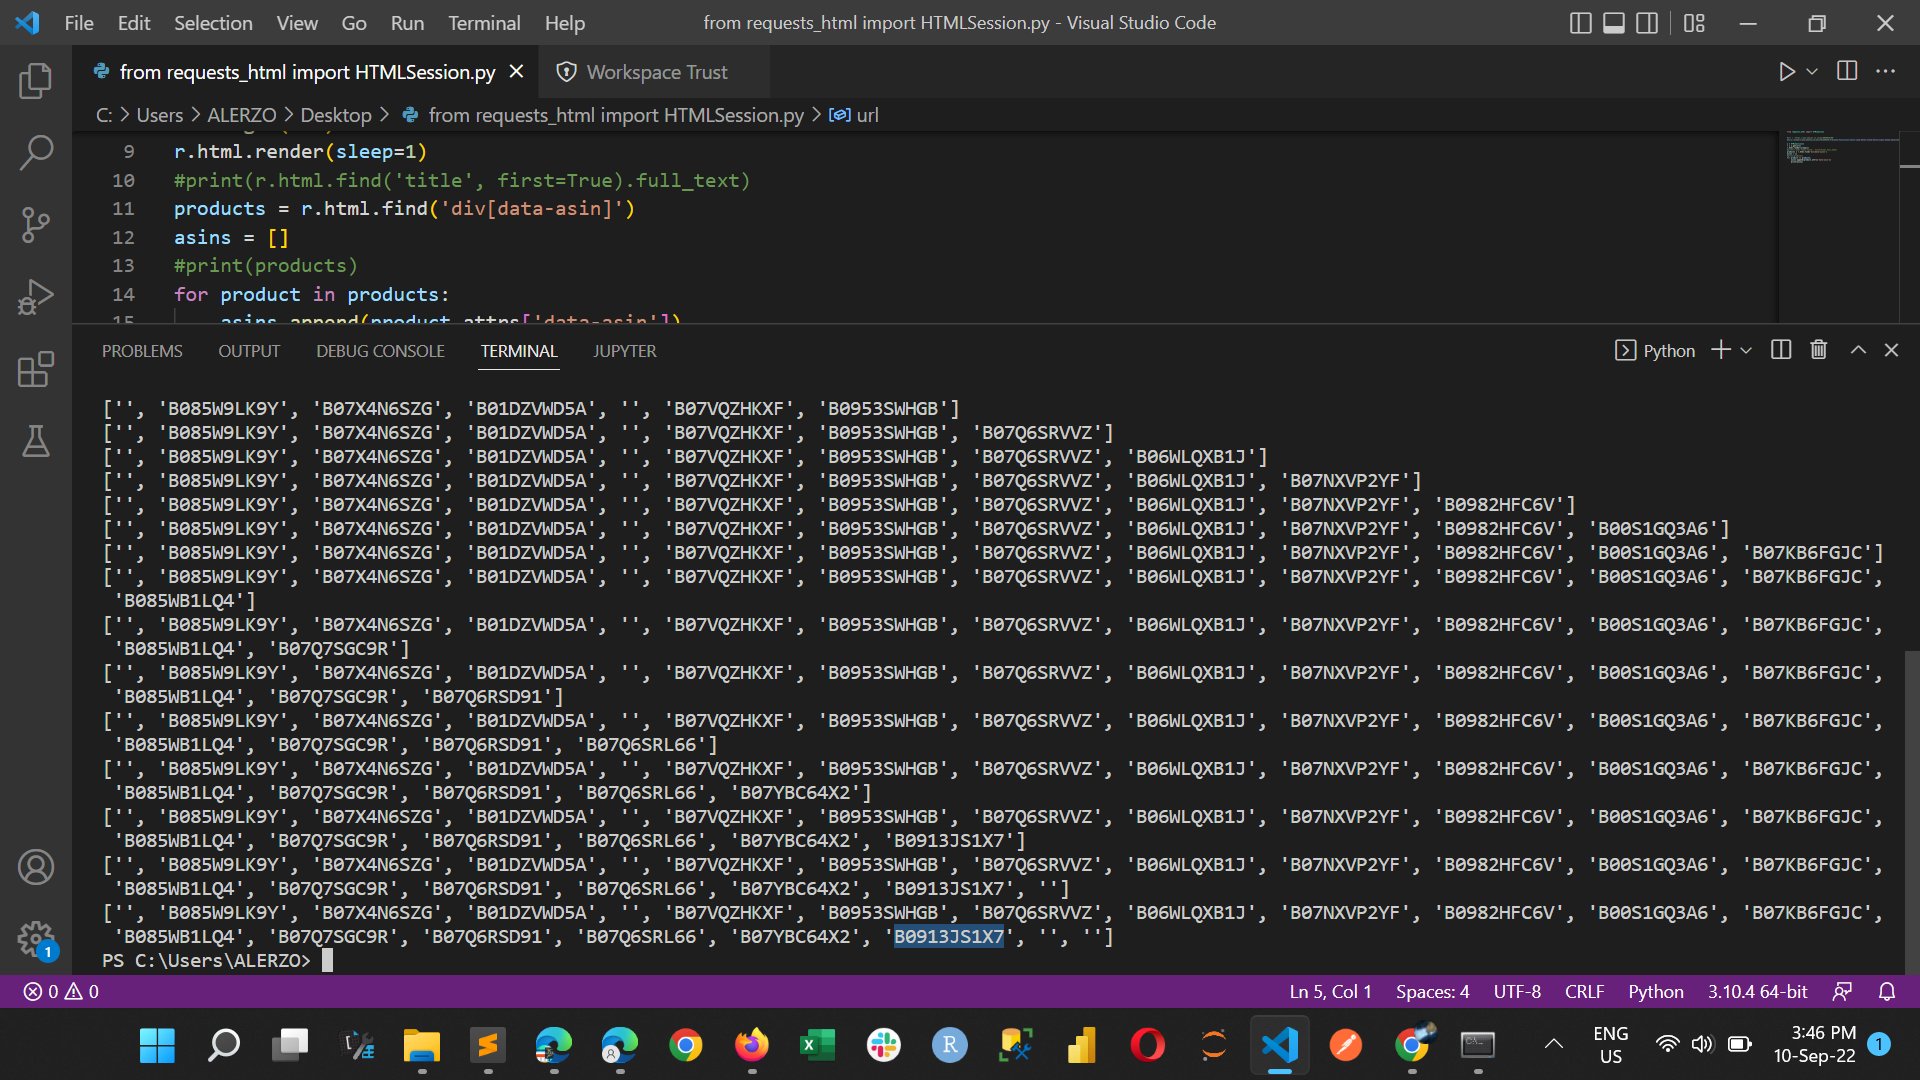Select the Python 3.10.4 64-bit interpreter in status bar

[1756, 991]
